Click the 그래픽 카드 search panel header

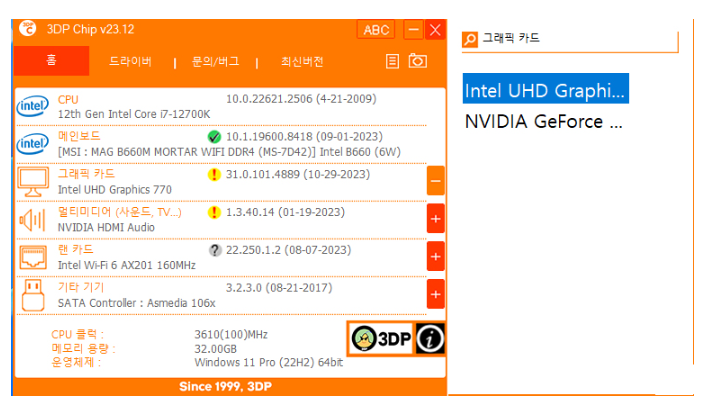tap(511, 38)
